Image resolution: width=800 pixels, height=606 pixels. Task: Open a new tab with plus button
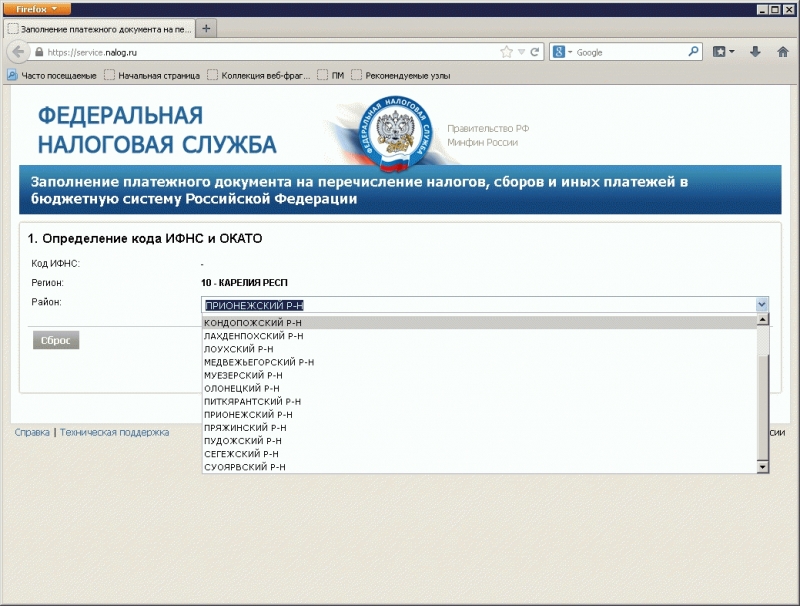[x=206, y=29]
